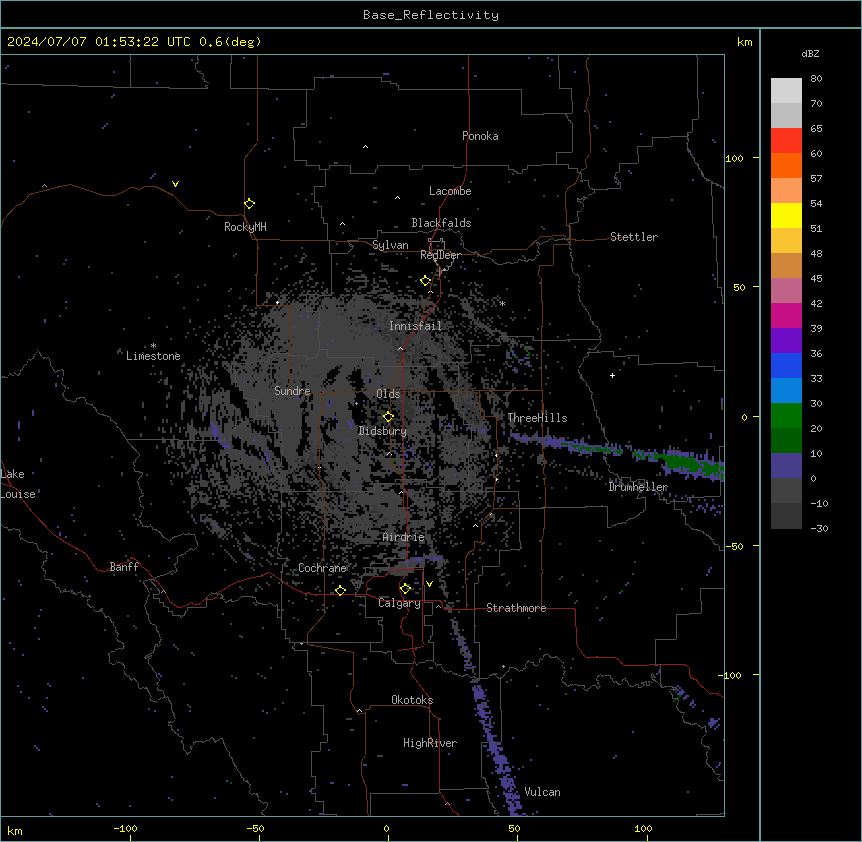The height and width of the screenshot is (842, 862).
Task: Pick the red 65-60 dBZ legend swatch
Action: [x=786, y=141]
